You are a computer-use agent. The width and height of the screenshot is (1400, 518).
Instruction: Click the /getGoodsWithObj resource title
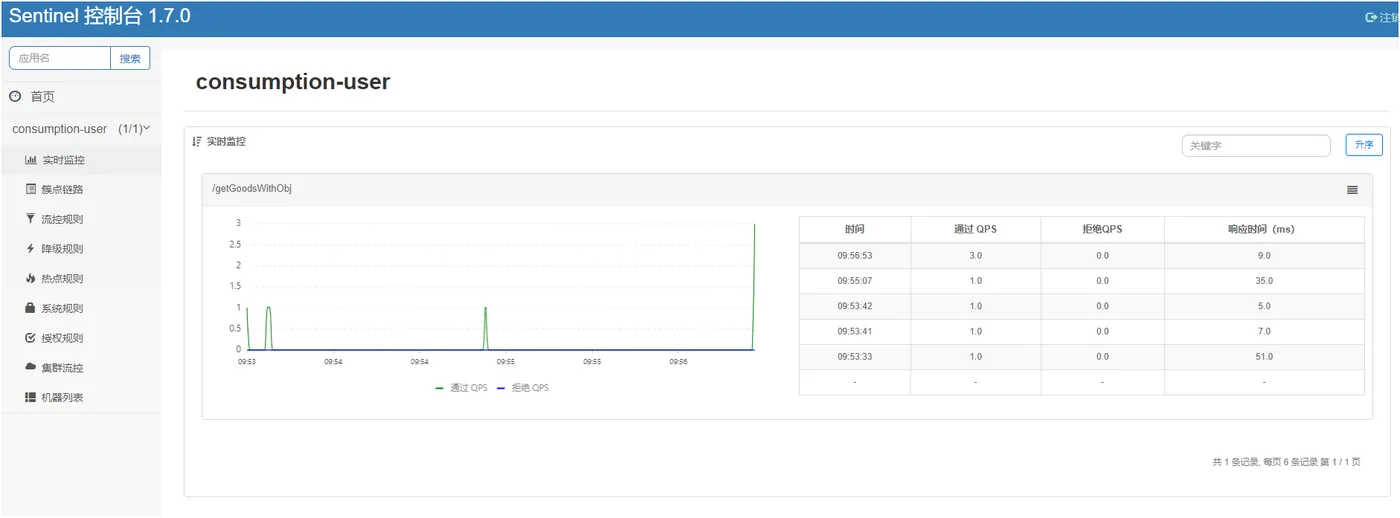pos(252,189)
